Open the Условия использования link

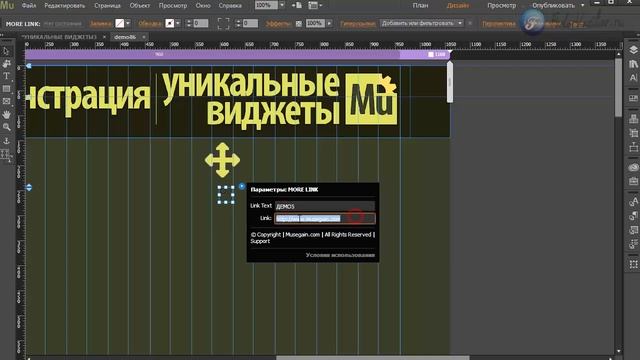coord(340,255)
